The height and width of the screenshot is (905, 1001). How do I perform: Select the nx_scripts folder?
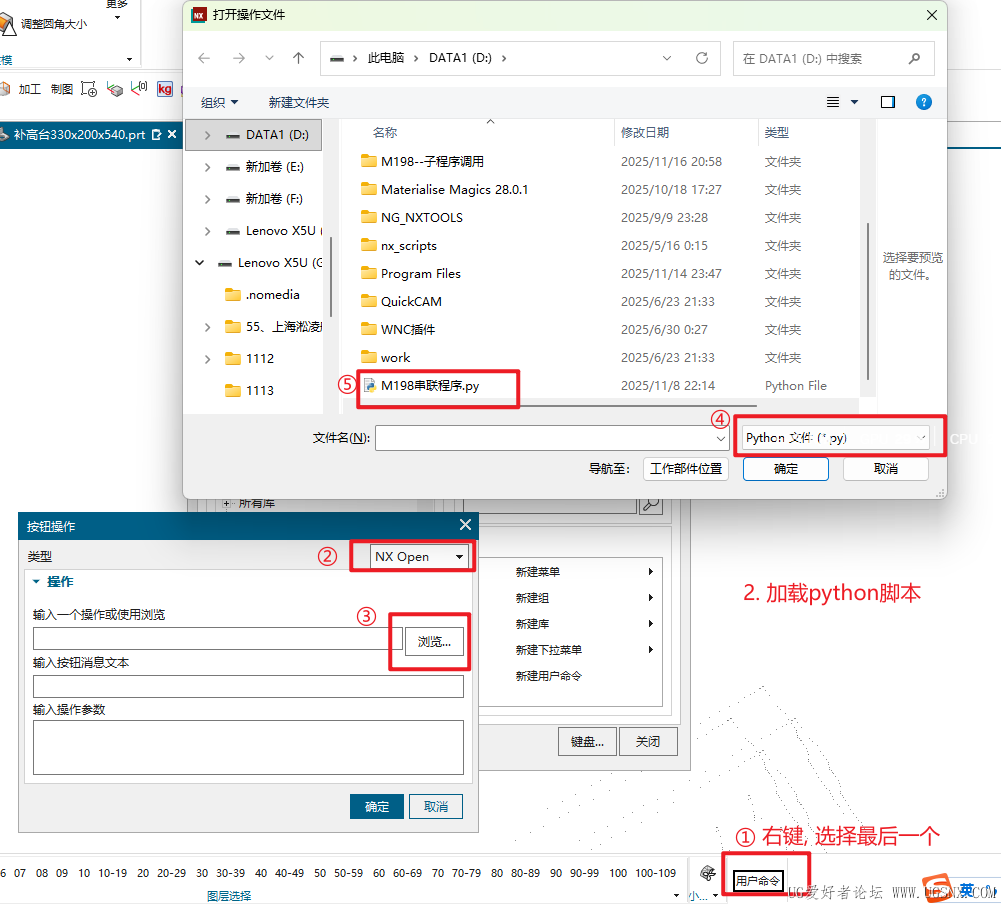pyautogui.click(x=409, y=246)
